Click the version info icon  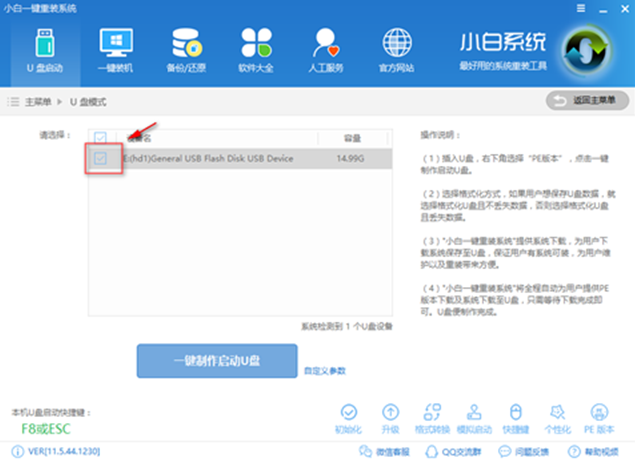(x=17, y=452)
